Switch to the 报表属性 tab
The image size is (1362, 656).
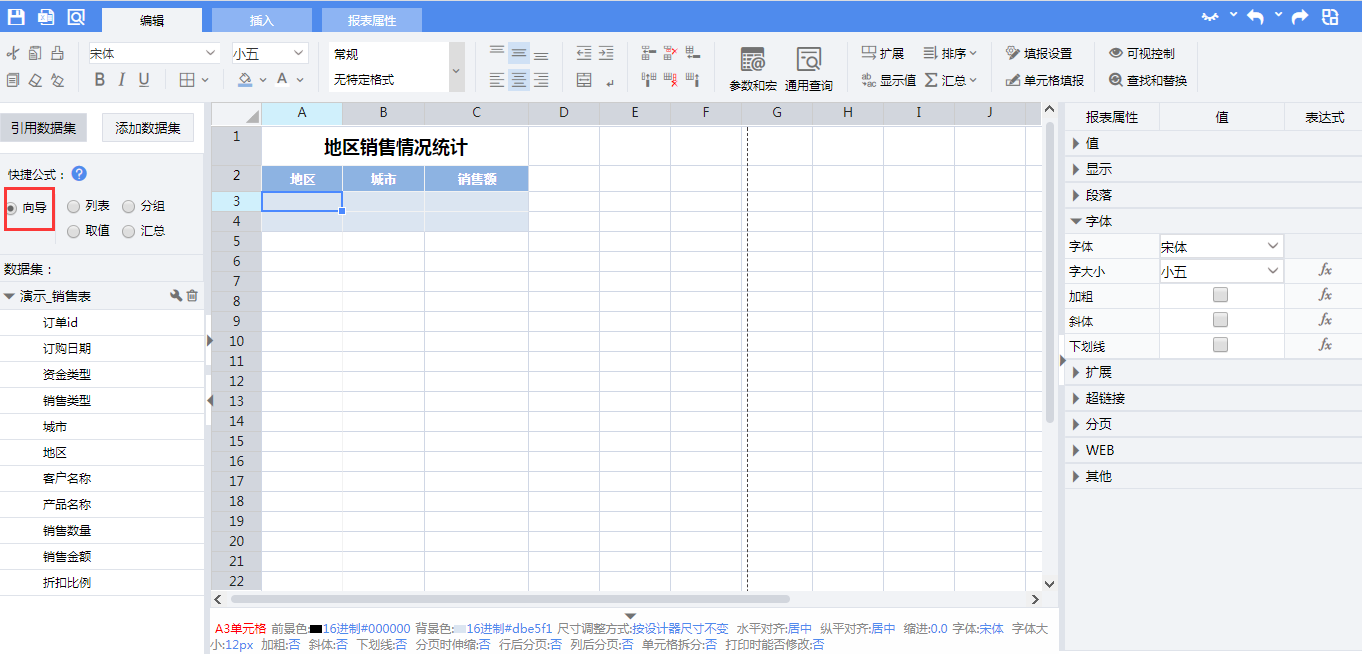371,20
